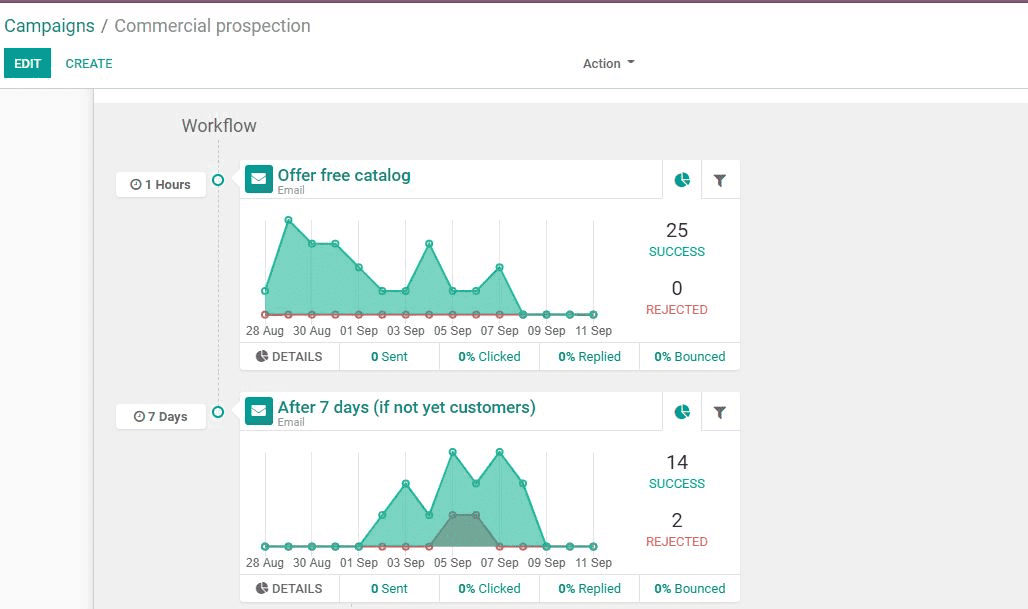The width and height of the screenshot is (1028, 609).
Task: Click the 2 REJECTED count of After 7 days
Action: pos(677,530)
